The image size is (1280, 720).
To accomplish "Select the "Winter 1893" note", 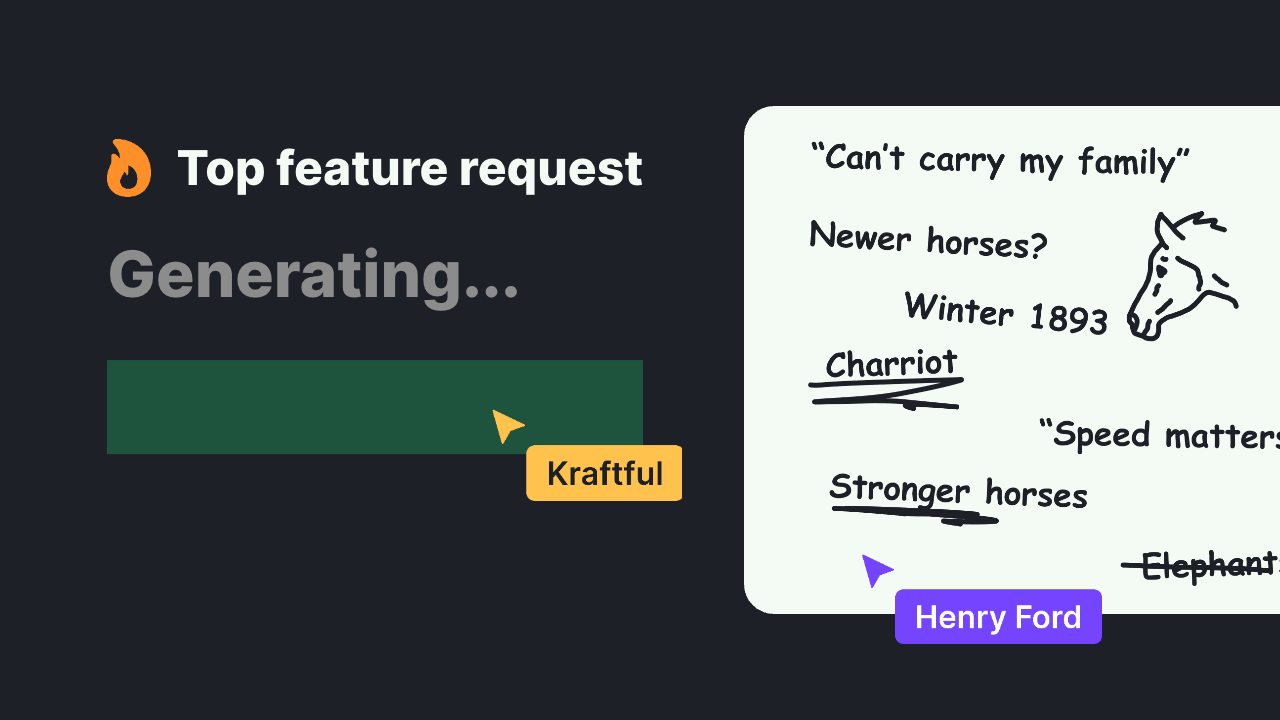I will click(1006, 313).
